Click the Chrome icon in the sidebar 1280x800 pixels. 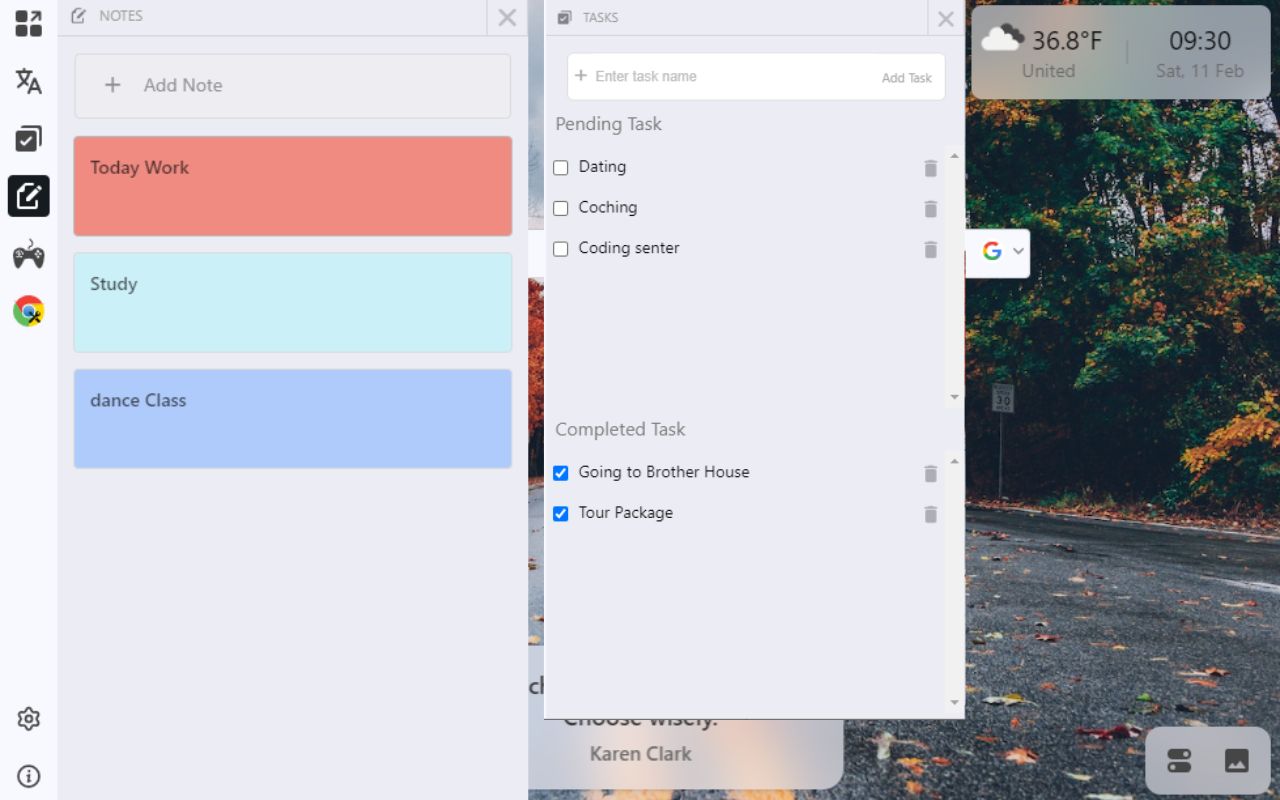pyautogui.click(x=28, y=311)
